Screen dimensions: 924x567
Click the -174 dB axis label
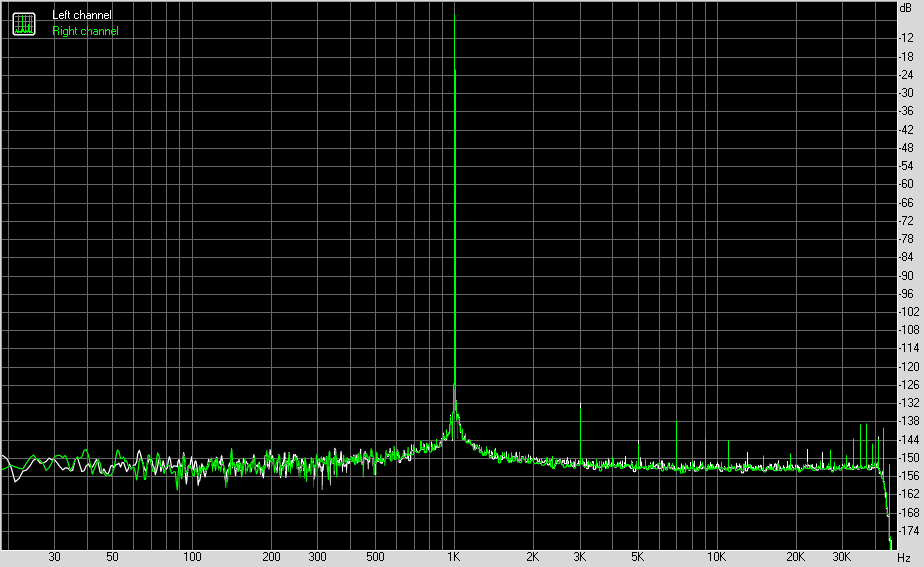[908, 530]
